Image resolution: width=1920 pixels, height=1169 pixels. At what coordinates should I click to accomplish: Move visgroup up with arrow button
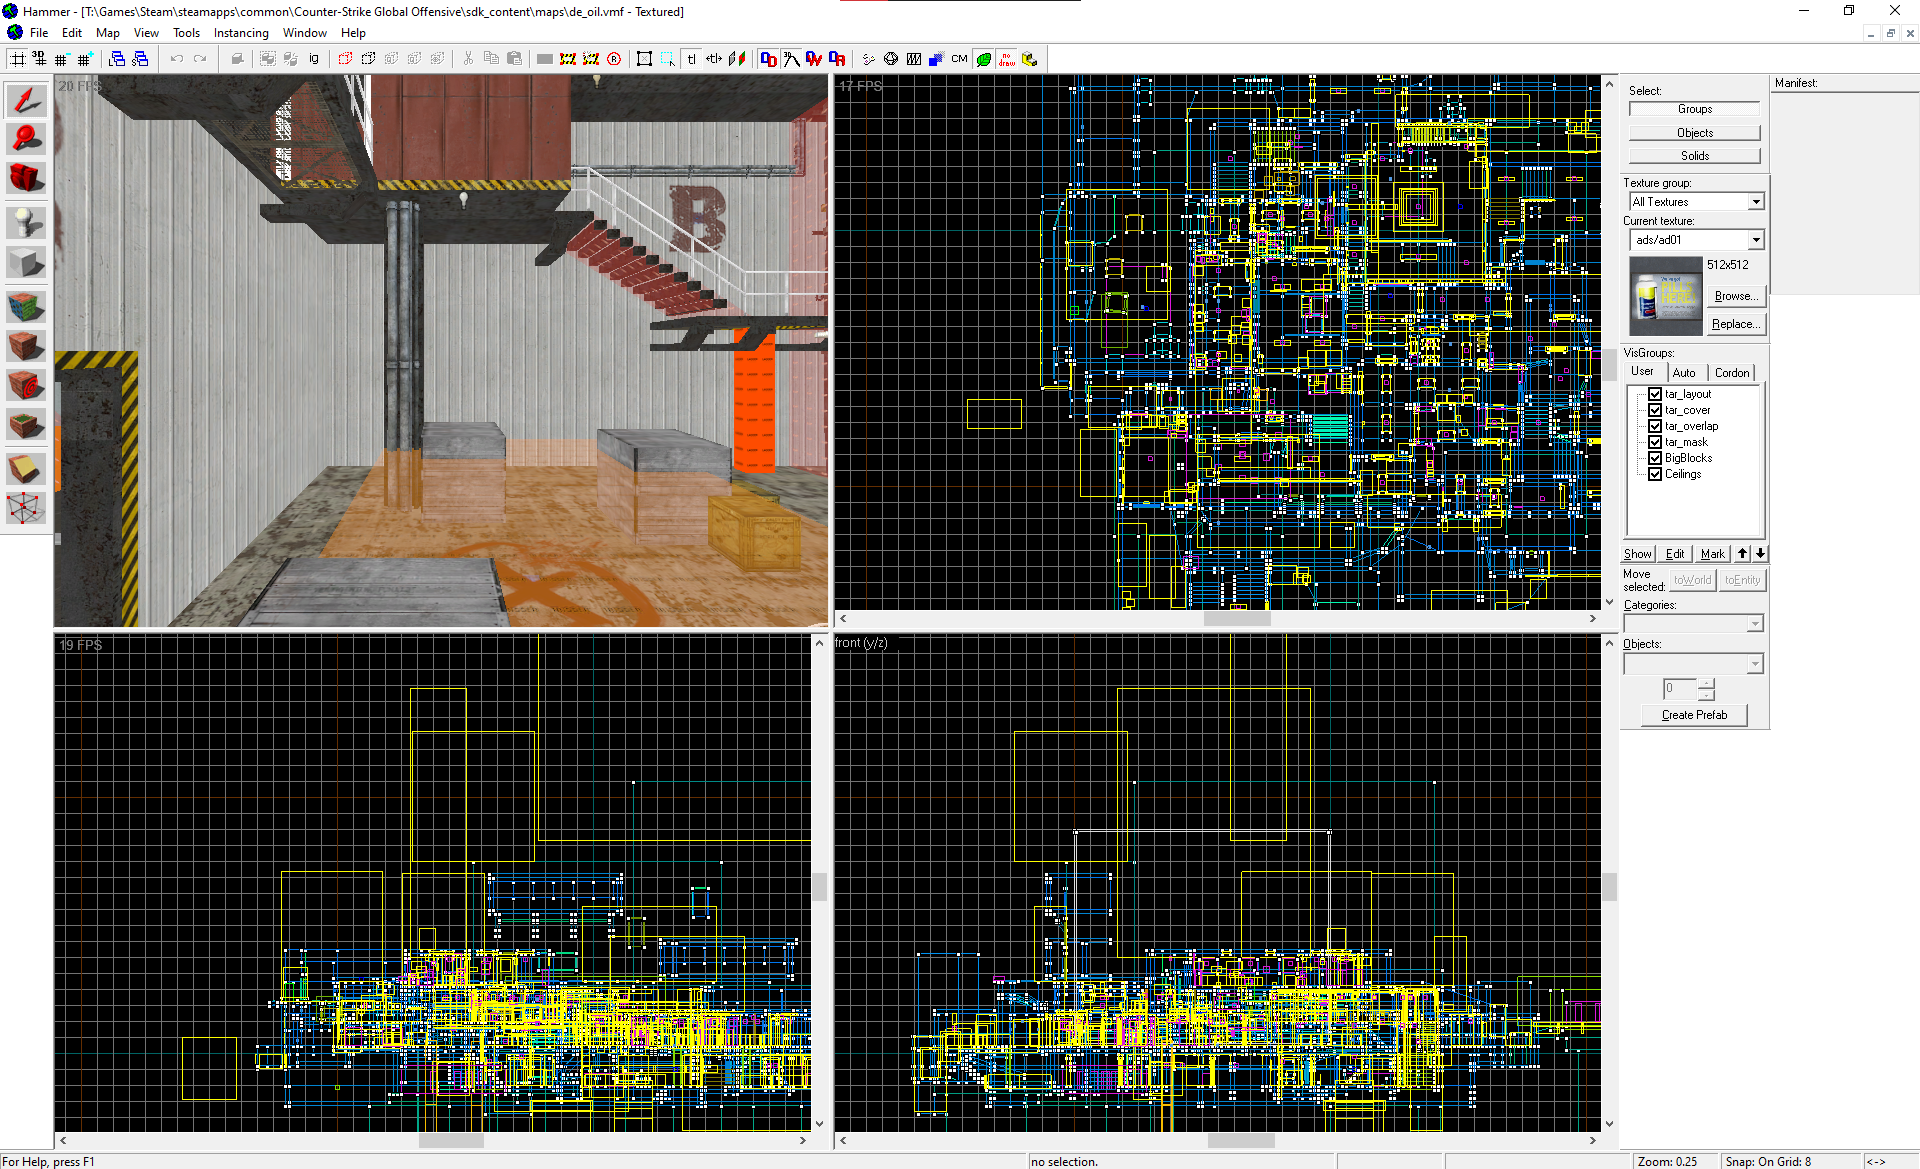click(x=1742, y=554)
